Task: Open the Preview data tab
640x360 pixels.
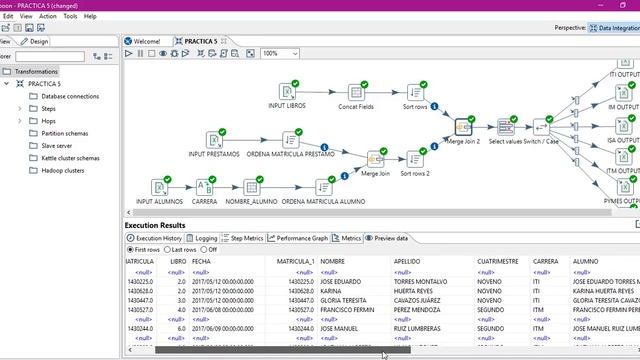Action: (x=387, y=238)
